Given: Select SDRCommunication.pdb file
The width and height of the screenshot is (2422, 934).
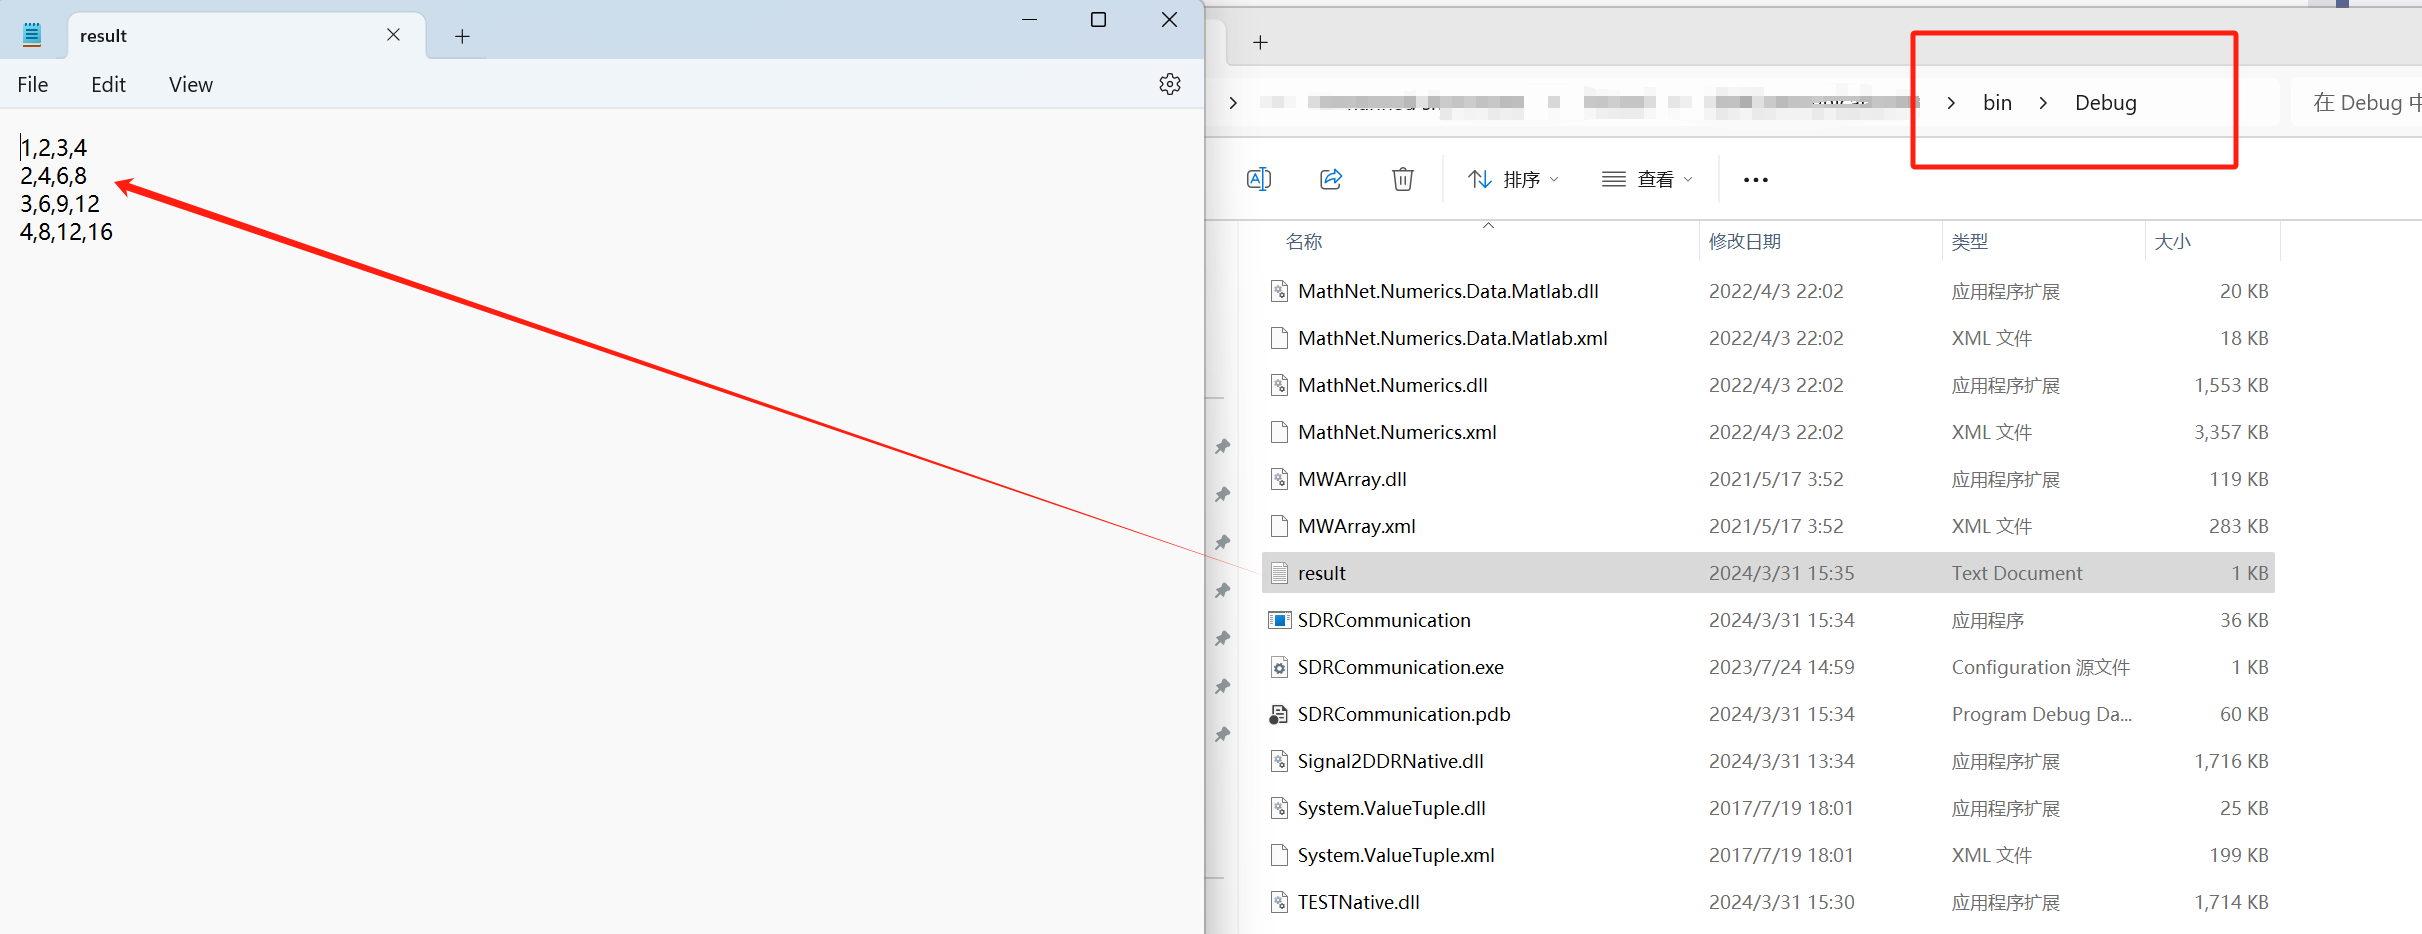Looking at the screenshot, I should coord(1767,714).
